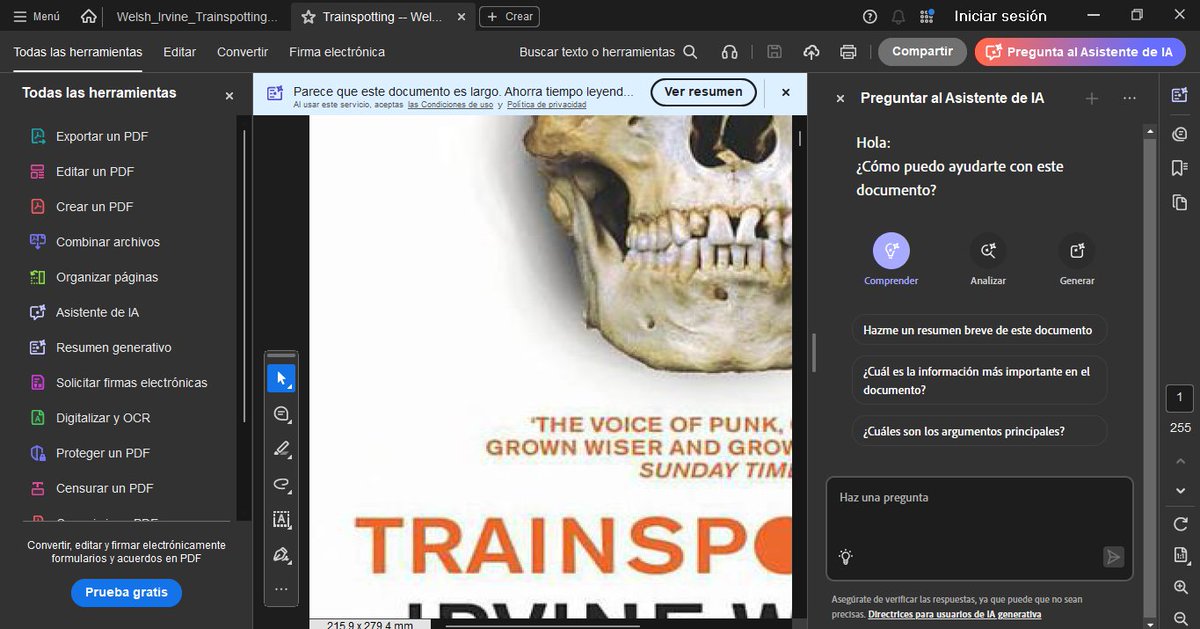Click the Ver resumen button
This screenshot has height=629, width=1200.
[x=703, y=92]
